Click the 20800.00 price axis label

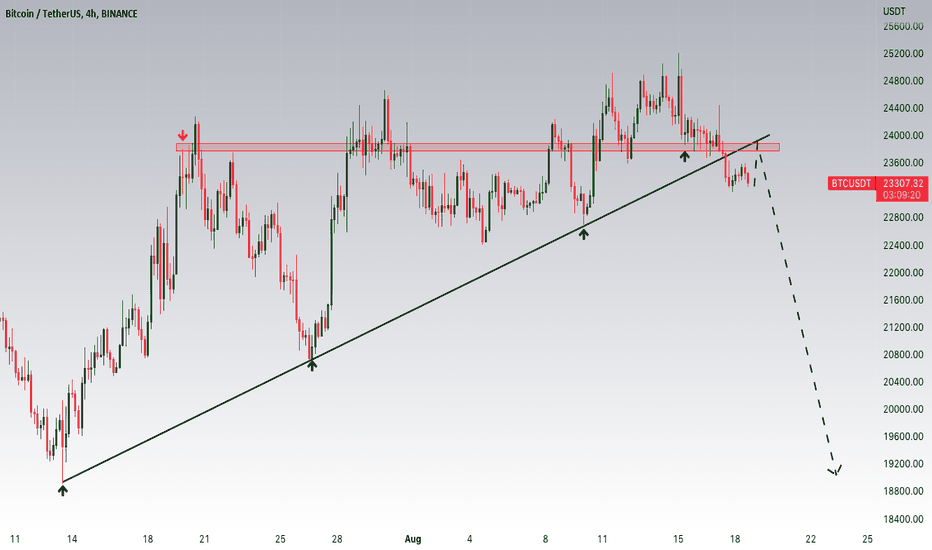pyautogui.click(x=903, y=354)
